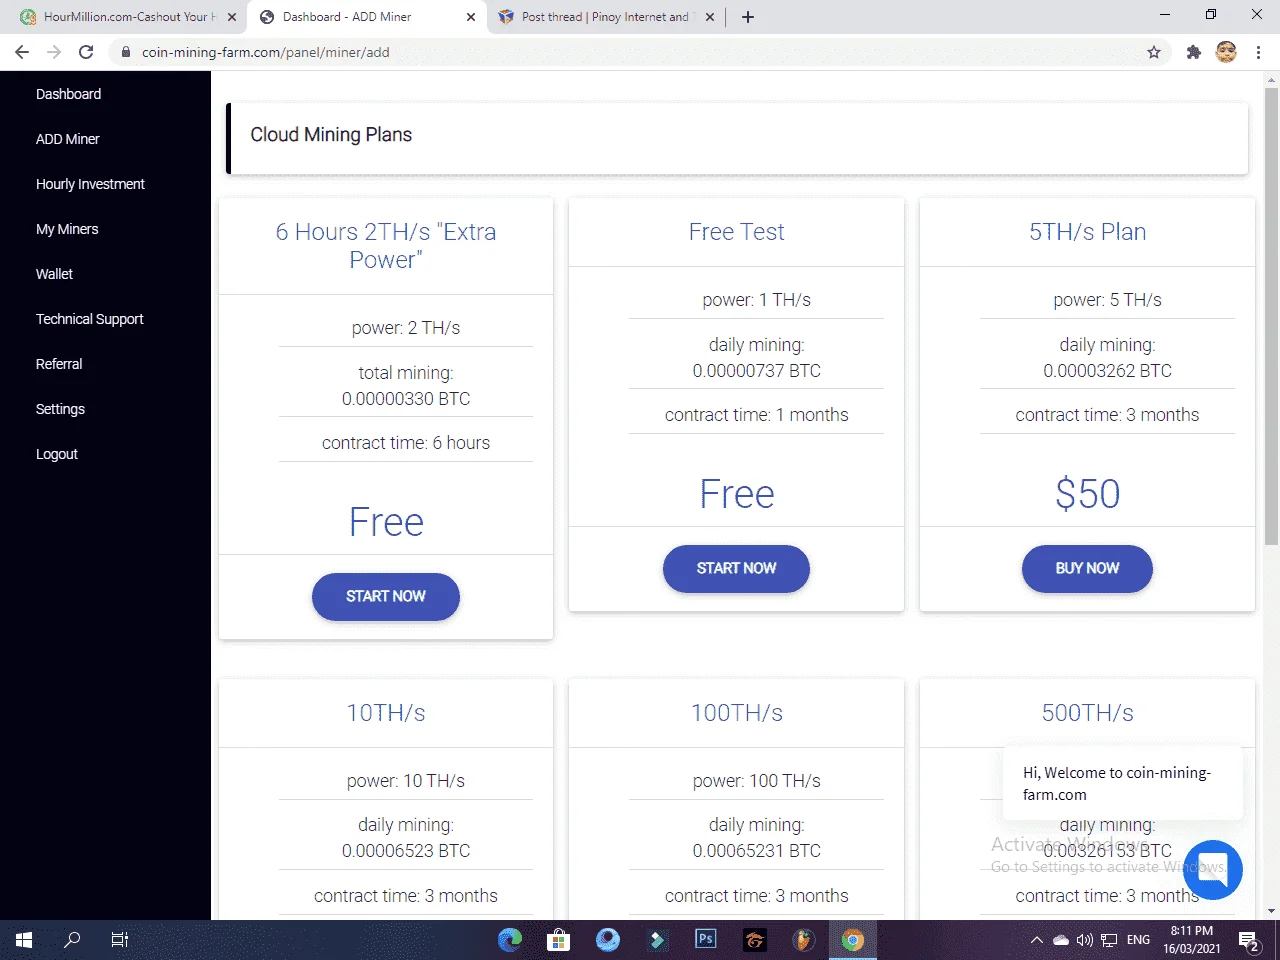Open Wallet in the sidebar

(x=55, y=274)
